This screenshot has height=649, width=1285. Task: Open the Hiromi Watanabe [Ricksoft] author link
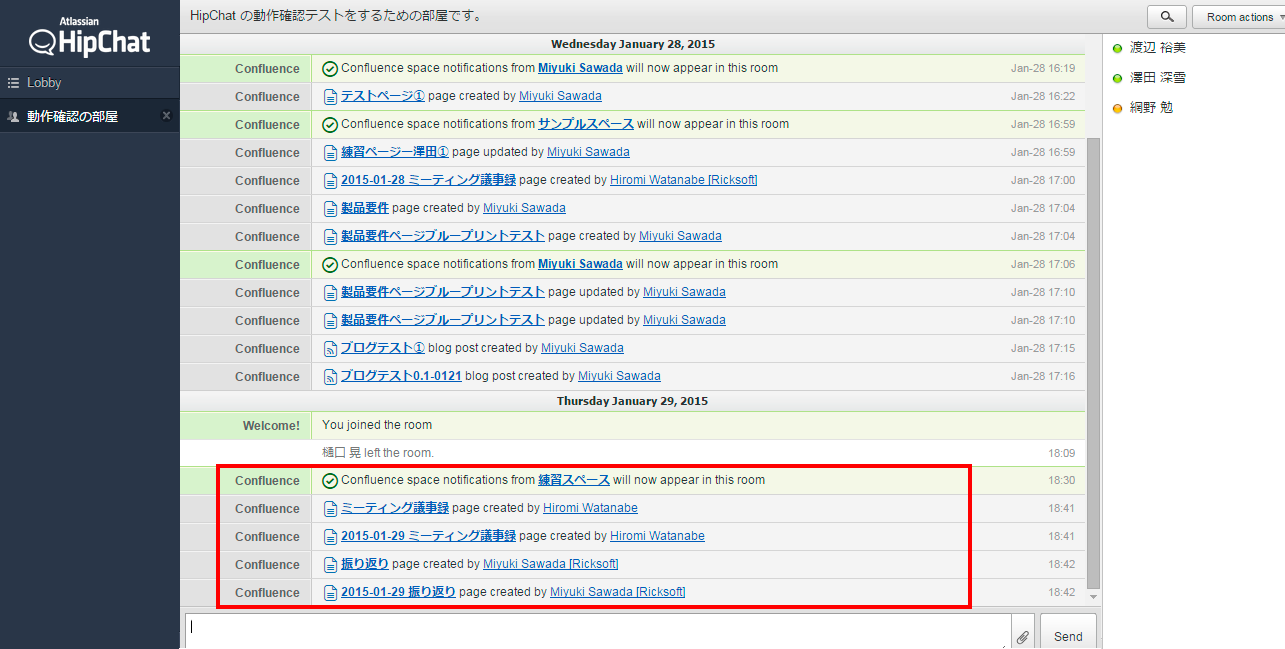point(684,180)
